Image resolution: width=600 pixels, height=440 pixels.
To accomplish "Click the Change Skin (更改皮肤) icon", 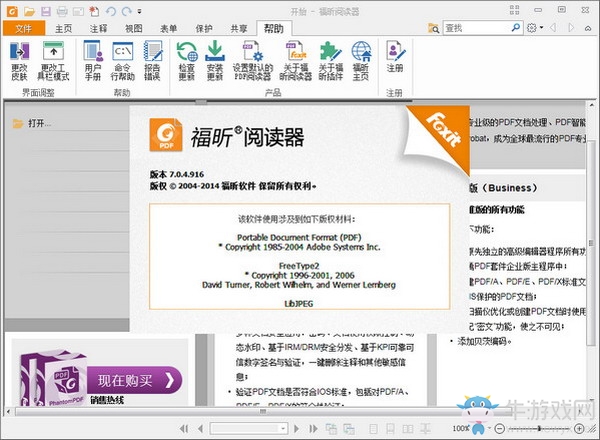I will click(x=20, y=60).
